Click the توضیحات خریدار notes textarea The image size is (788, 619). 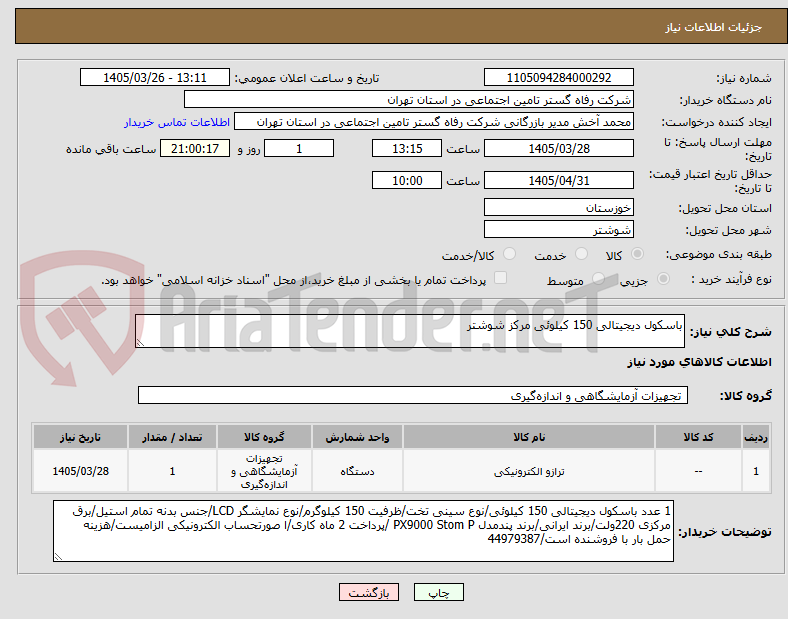(363, 531)
